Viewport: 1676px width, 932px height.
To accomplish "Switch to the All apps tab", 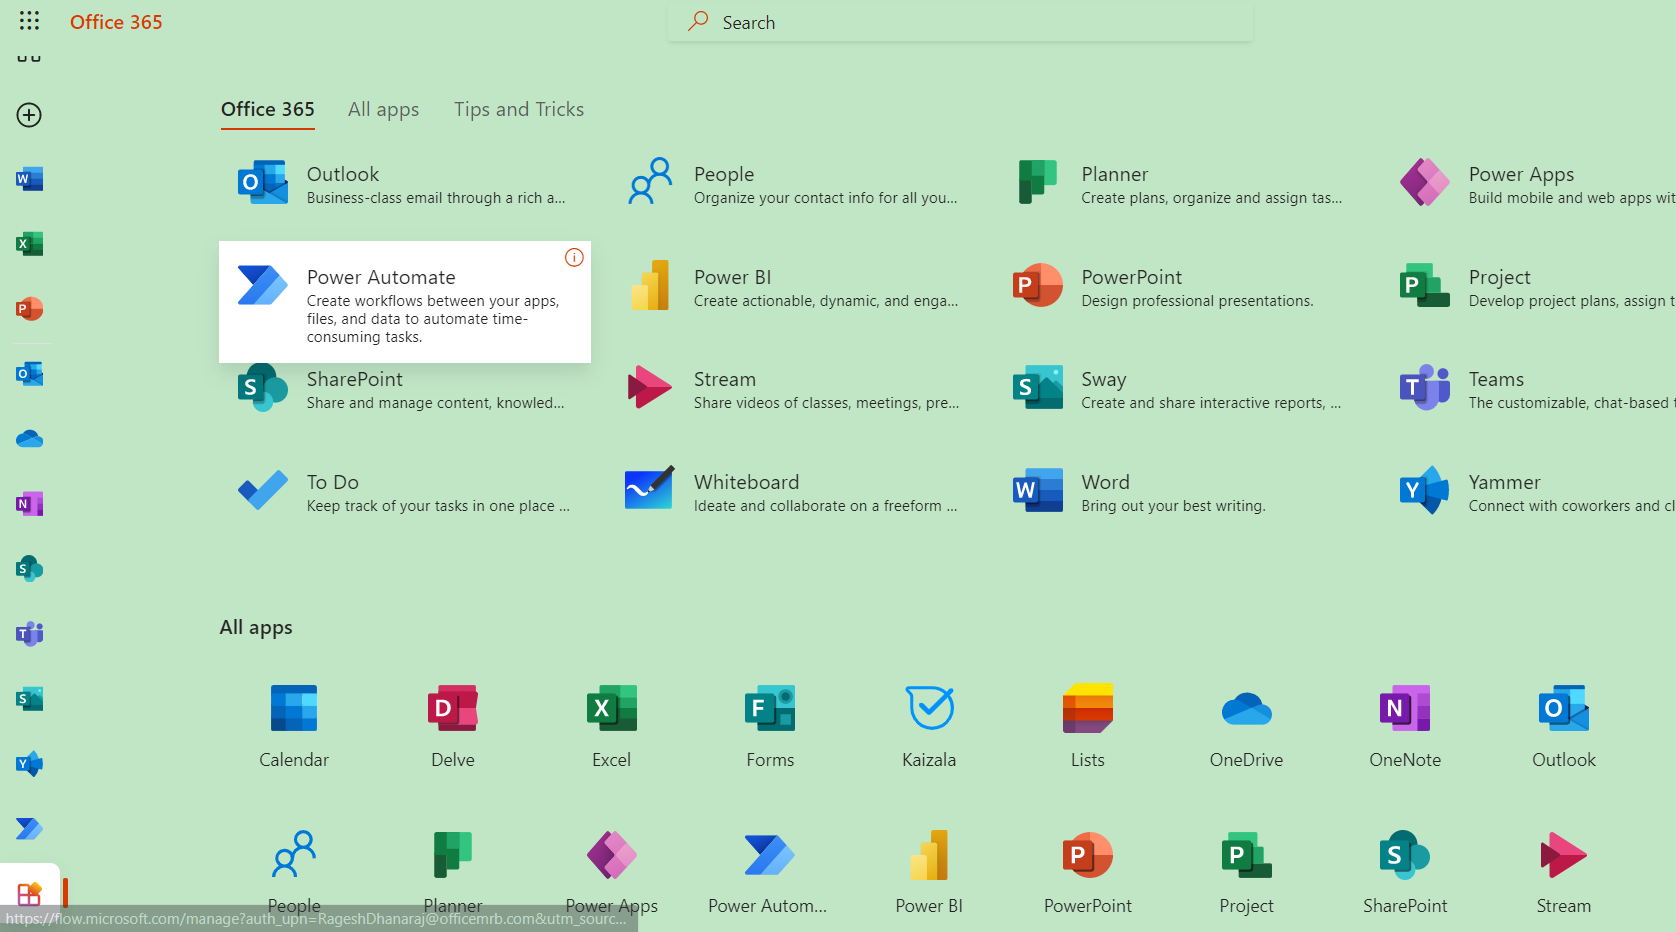I will (383, 110).
